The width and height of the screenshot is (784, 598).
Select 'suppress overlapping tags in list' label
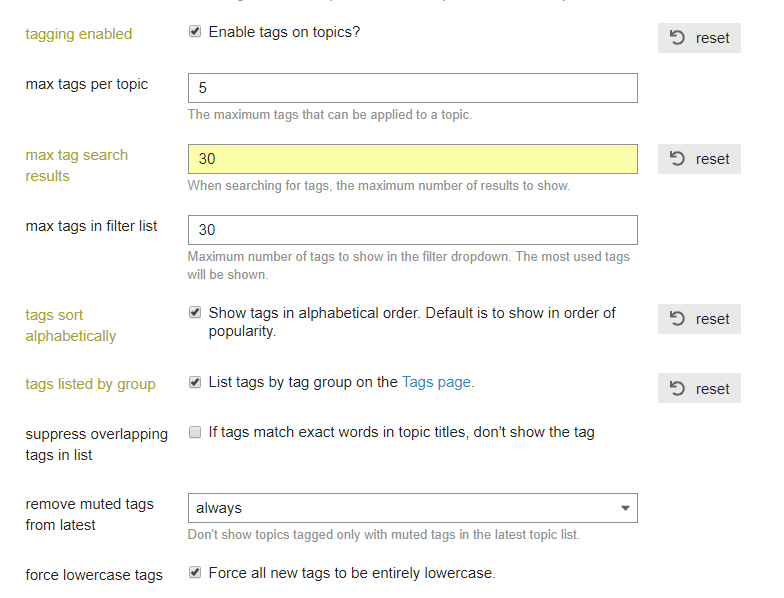click(96, 444)
